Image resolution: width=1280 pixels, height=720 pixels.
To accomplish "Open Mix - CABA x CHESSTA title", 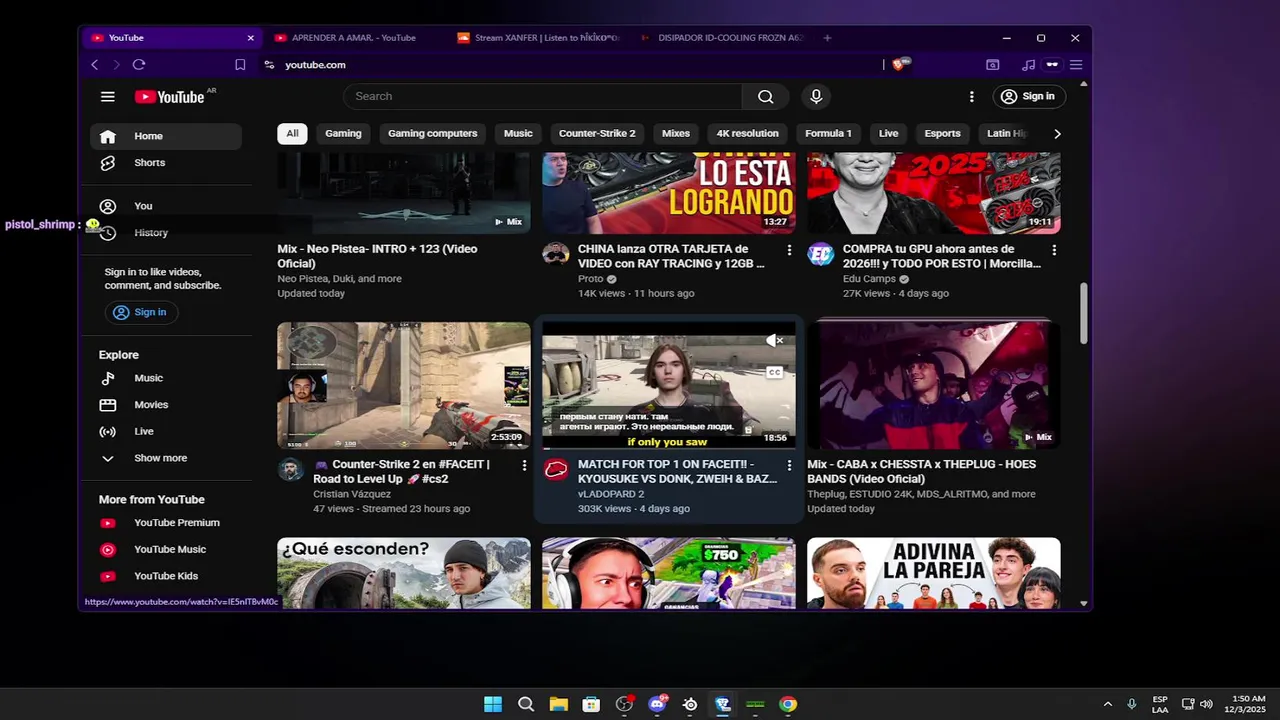I will [921, 471].
